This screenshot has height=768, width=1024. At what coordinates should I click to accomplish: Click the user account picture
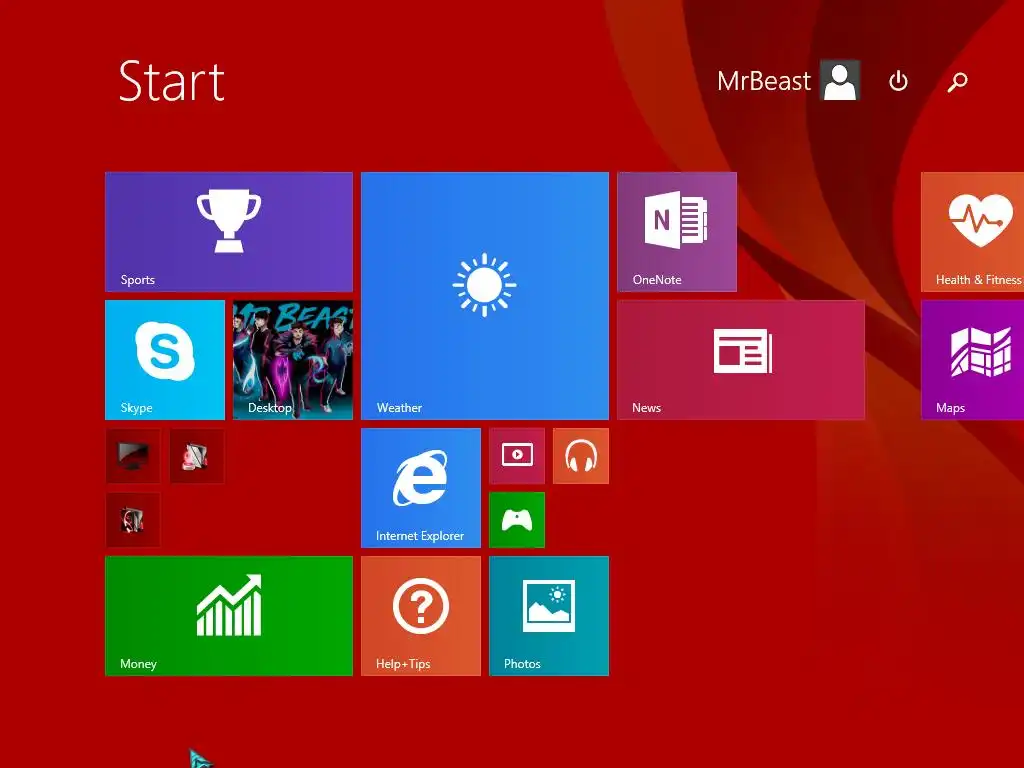coord(840,81)
